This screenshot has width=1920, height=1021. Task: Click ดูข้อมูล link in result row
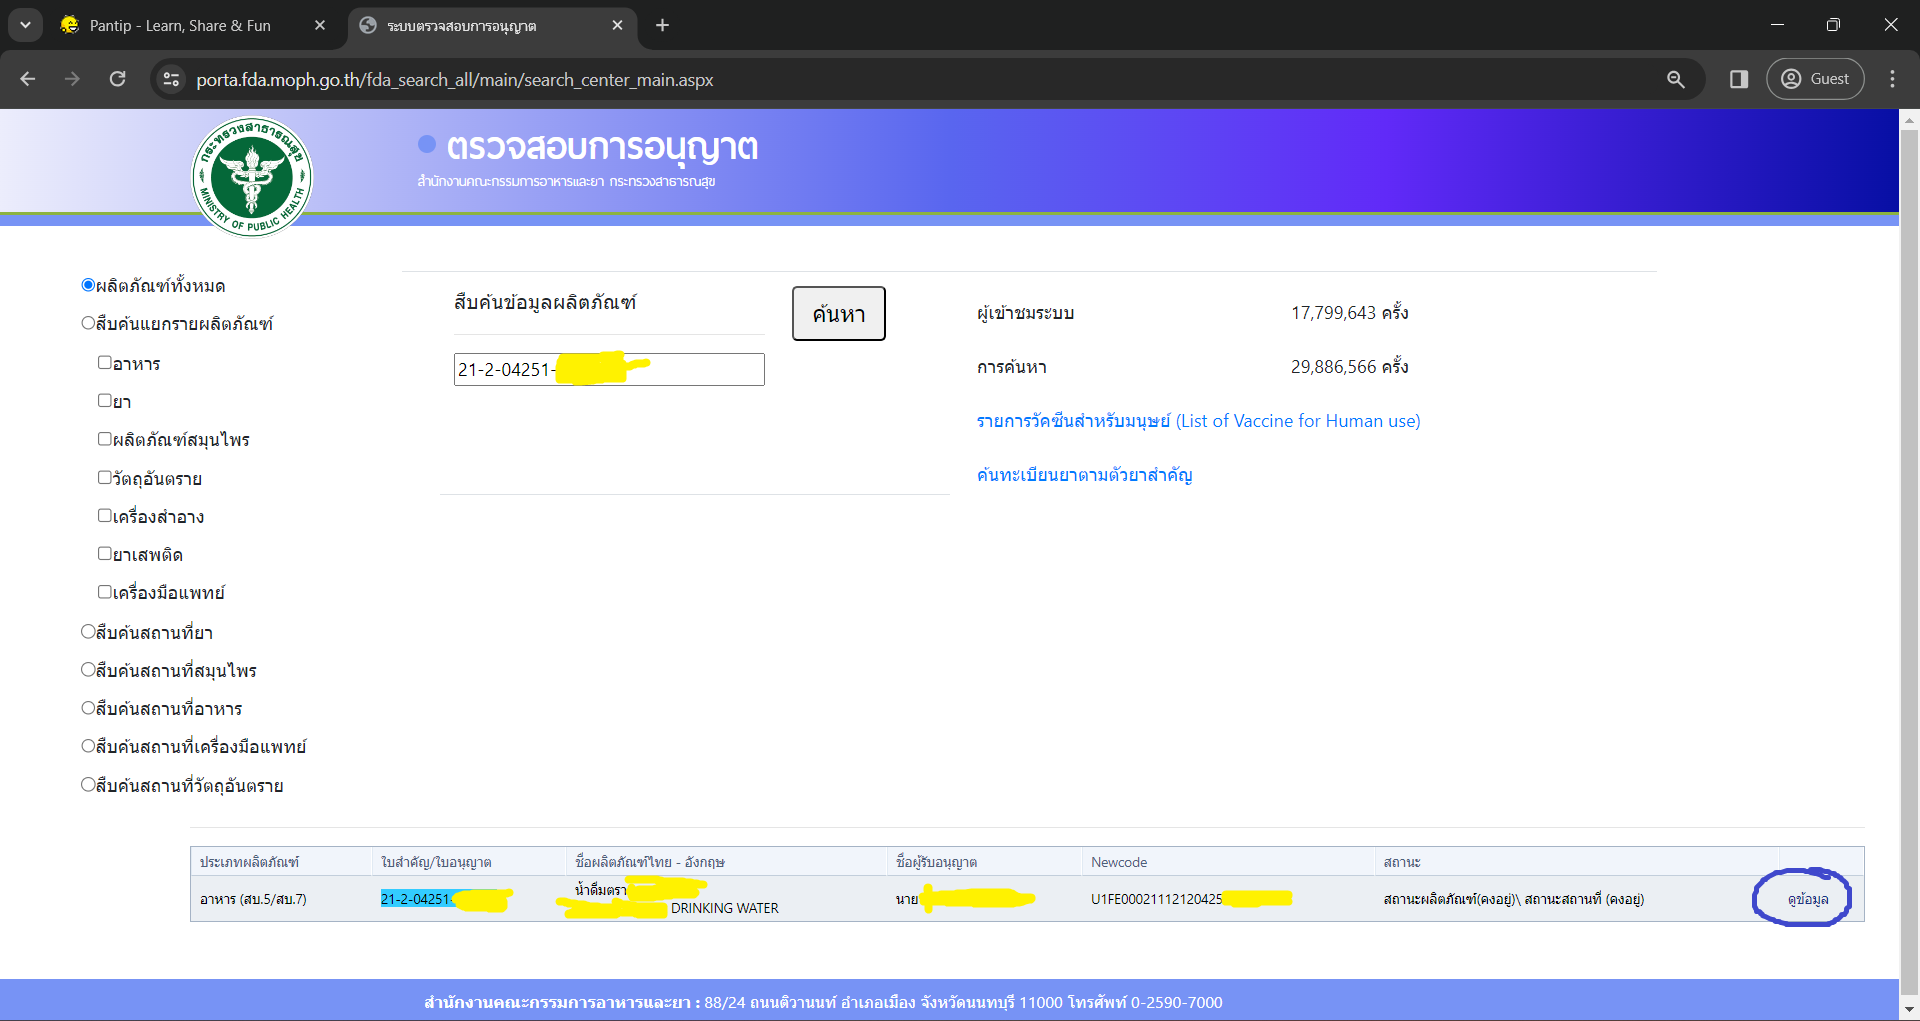[1808, 899]
